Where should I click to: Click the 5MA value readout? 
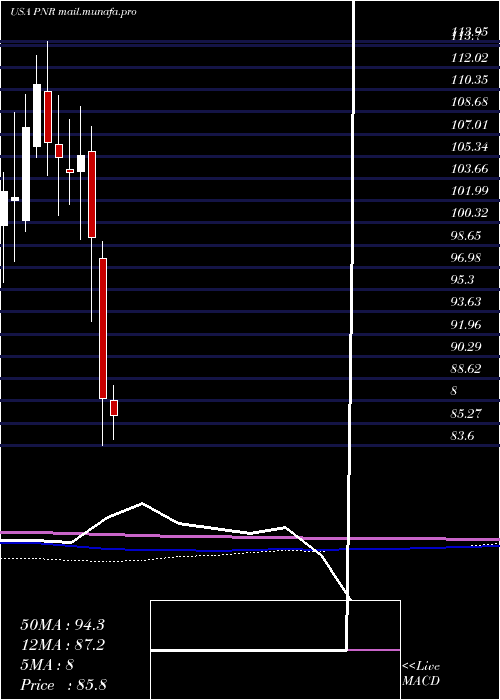47,665
